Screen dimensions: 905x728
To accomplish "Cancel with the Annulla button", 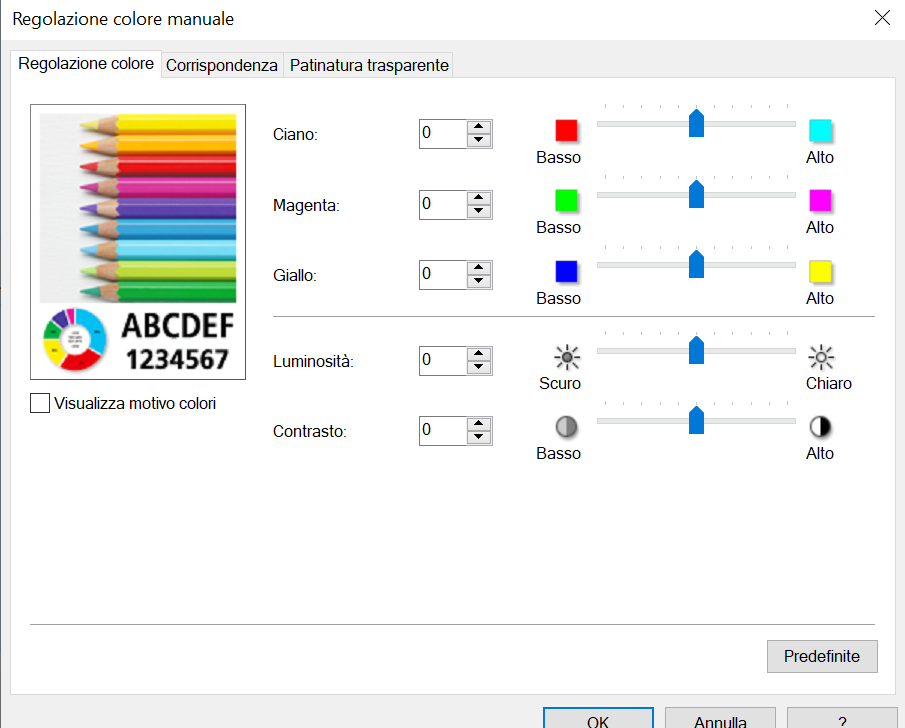I will 720,719.
